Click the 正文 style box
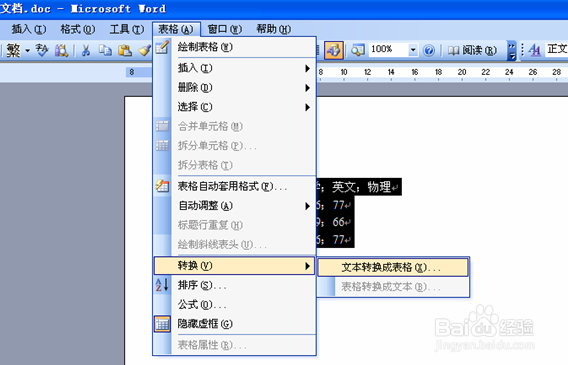The width and height of the screenshot is (568, 365). click(557, 49)
